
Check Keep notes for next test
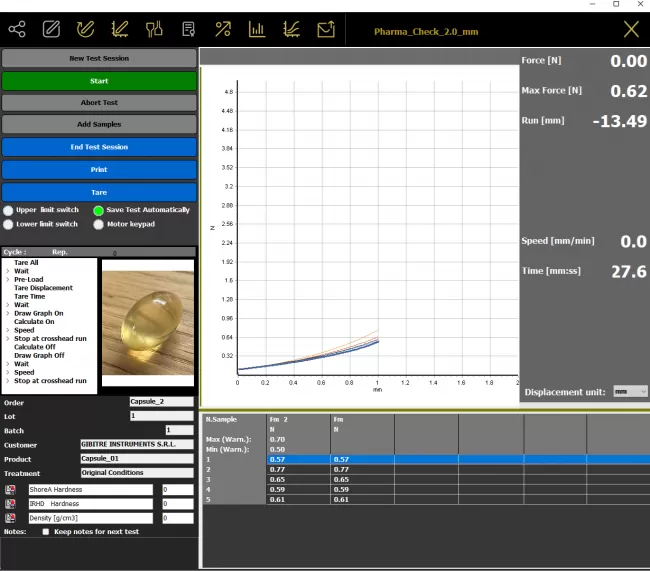(45, 532)
